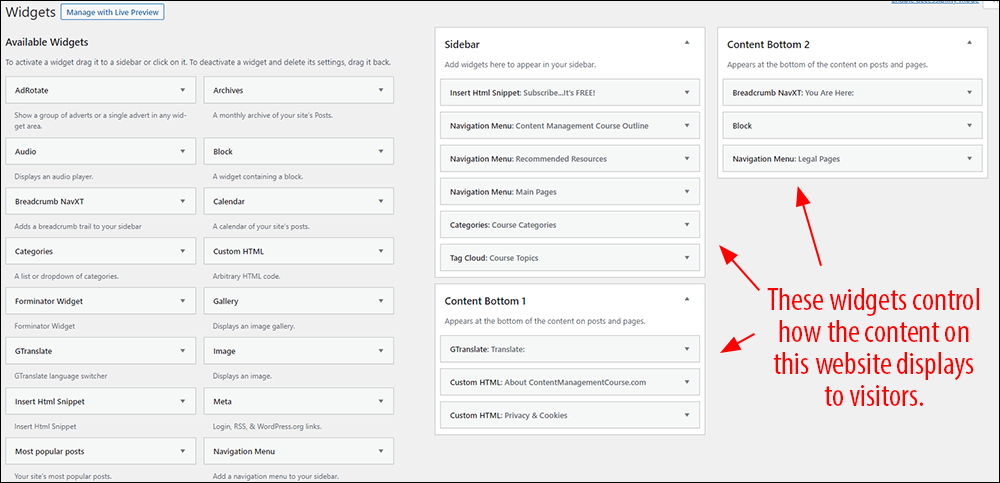The width and height of the screenshot is (1000, 483).
Task: Click the Widgets page title
Action: pos(30,12)
